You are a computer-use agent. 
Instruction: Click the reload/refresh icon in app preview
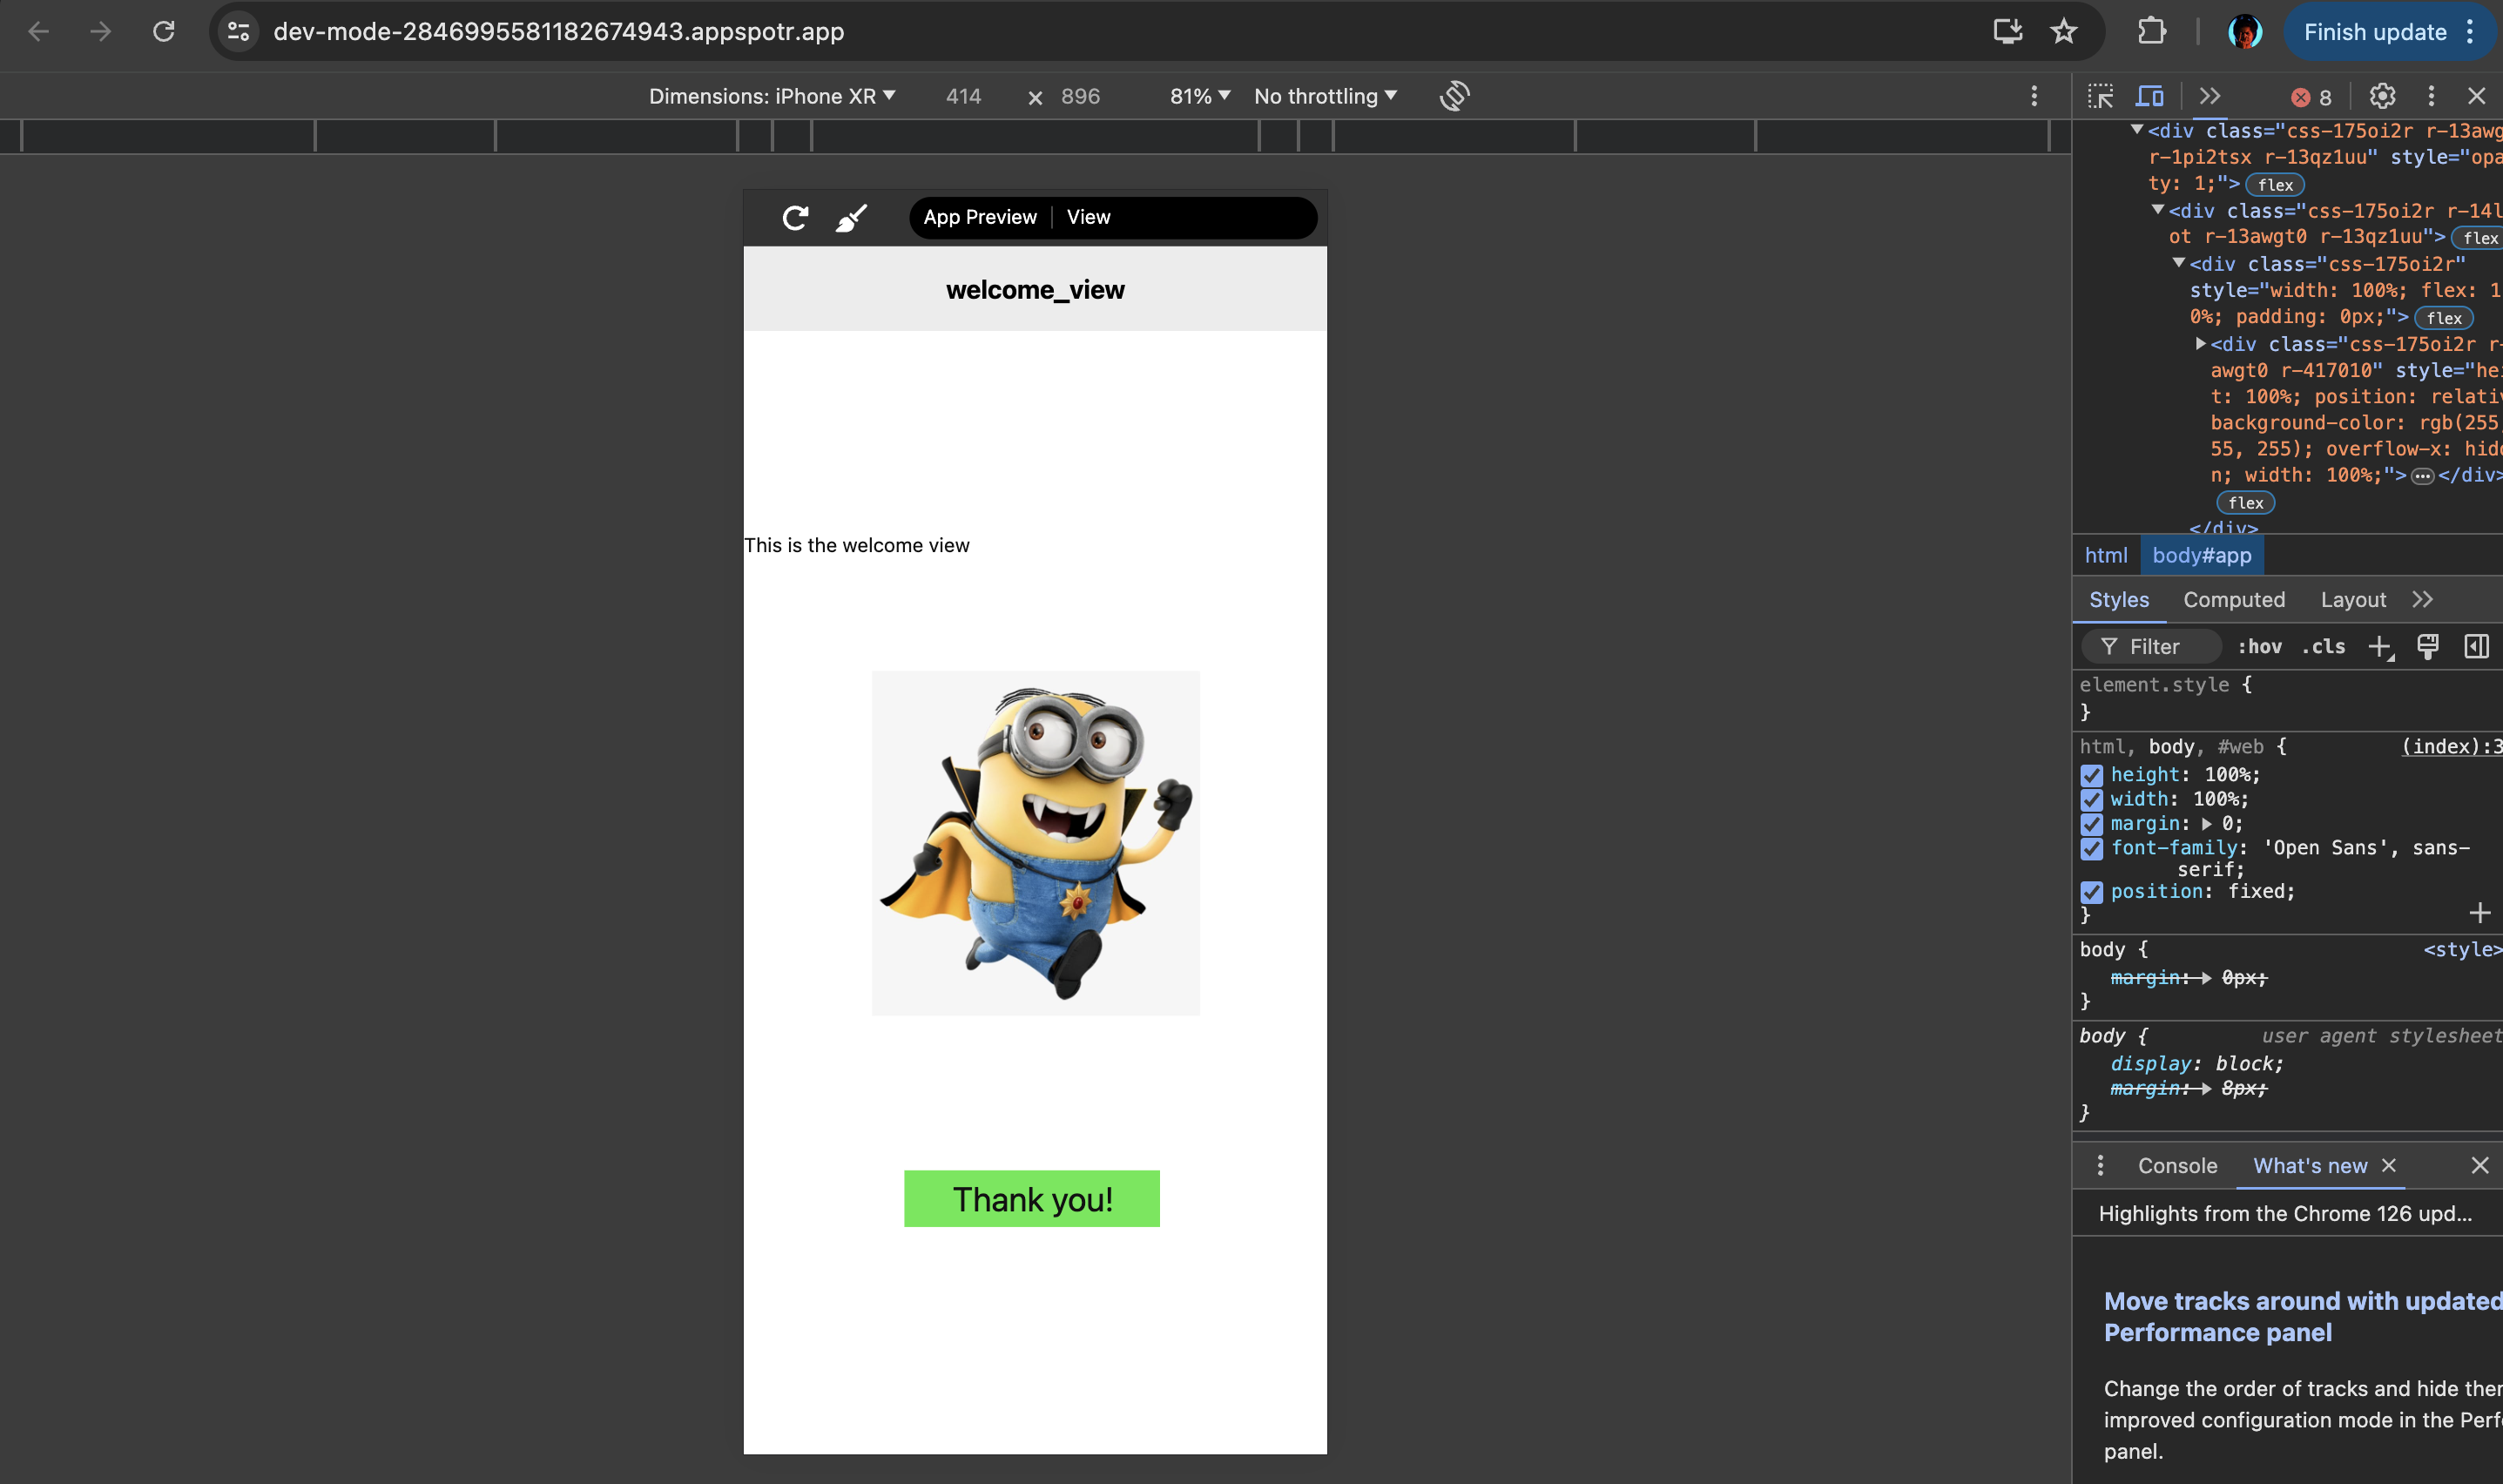point(797,215)
